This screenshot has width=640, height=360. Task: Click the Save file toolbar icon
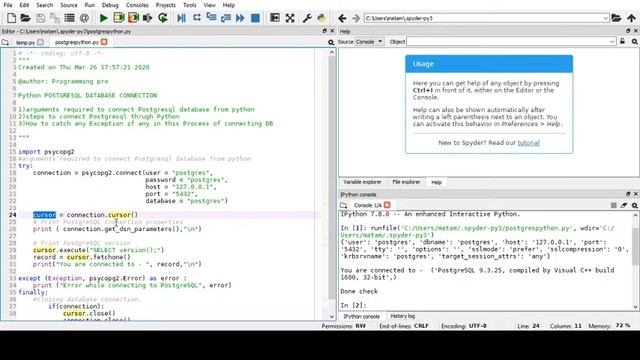pyautogui.click(x=40, y=18)
